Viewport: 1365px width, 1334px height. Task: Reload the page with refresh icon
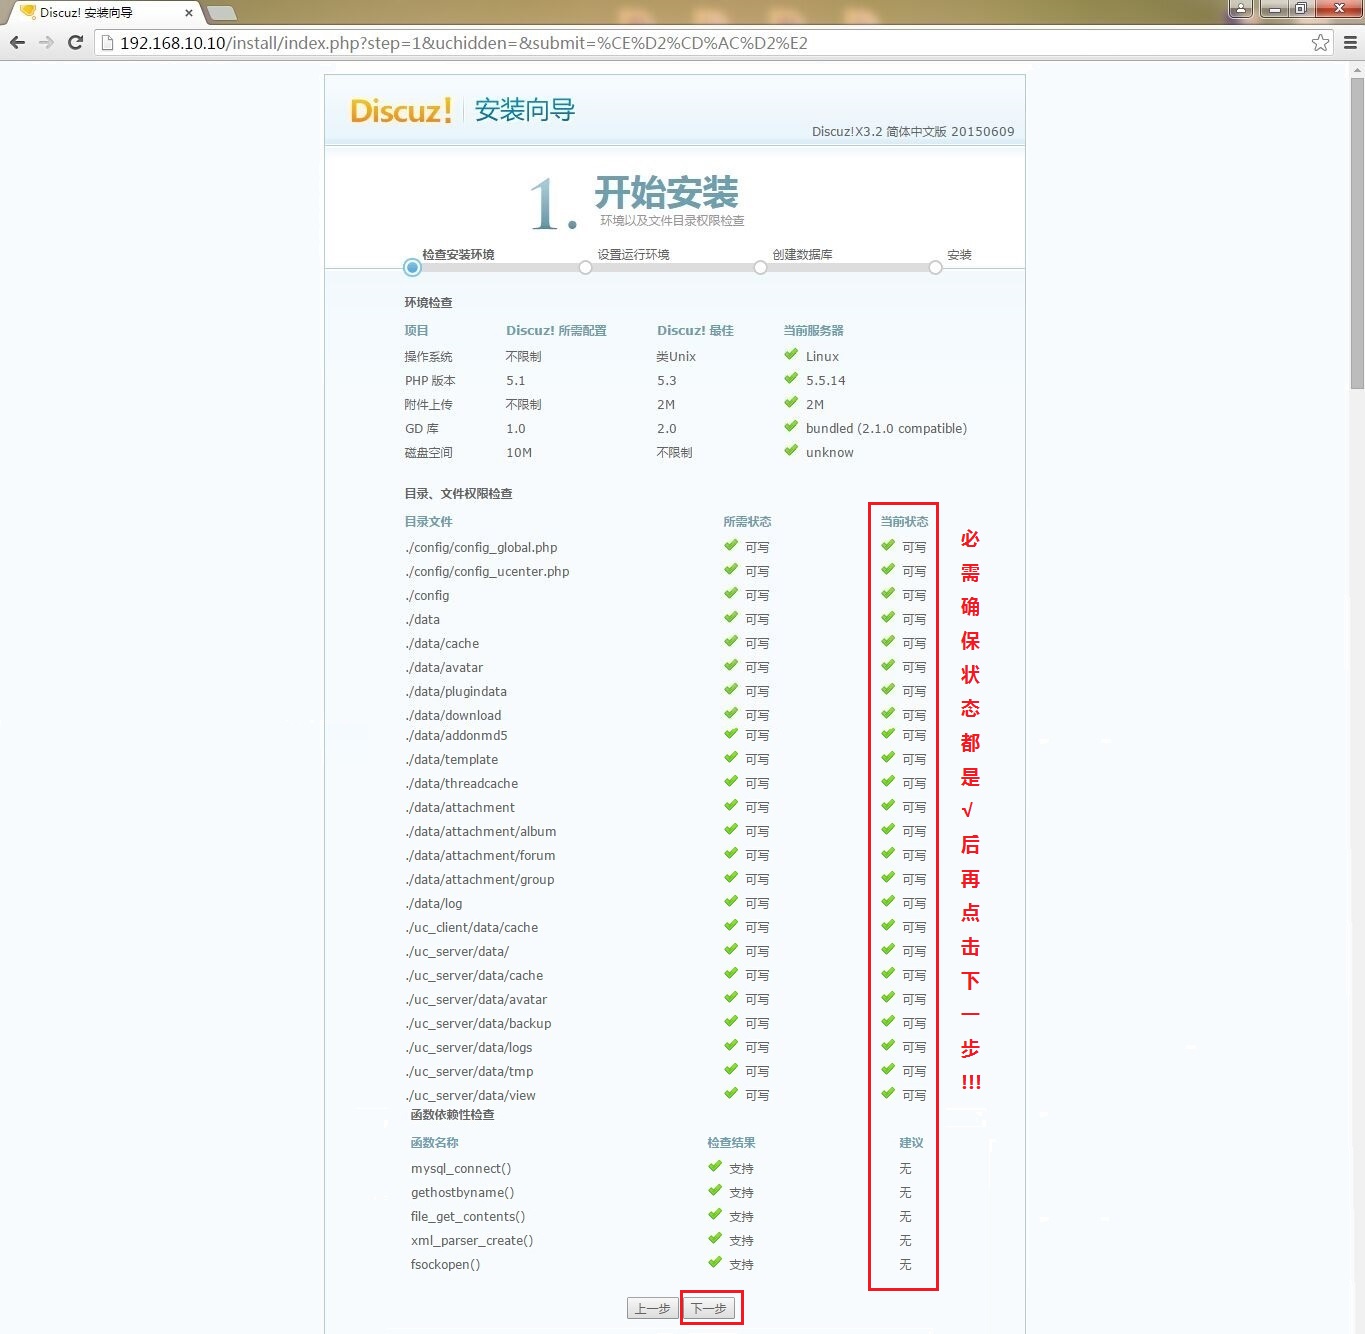click(75, 43)
